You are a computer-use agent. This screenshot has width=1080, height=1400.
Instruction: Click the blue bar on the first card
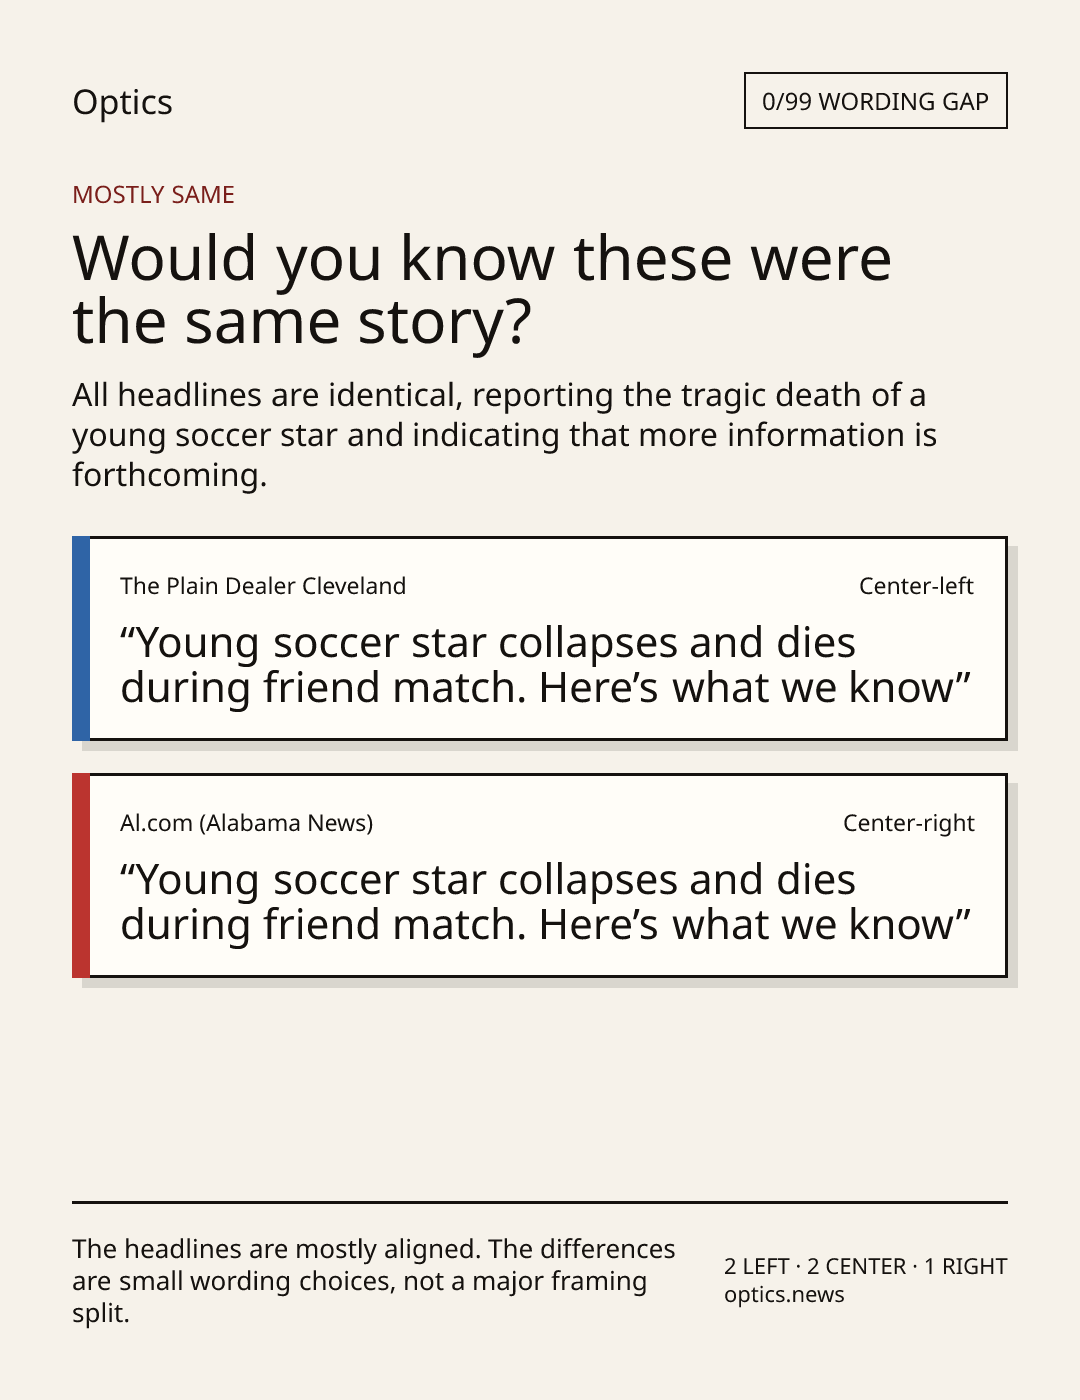pos(81,639)
